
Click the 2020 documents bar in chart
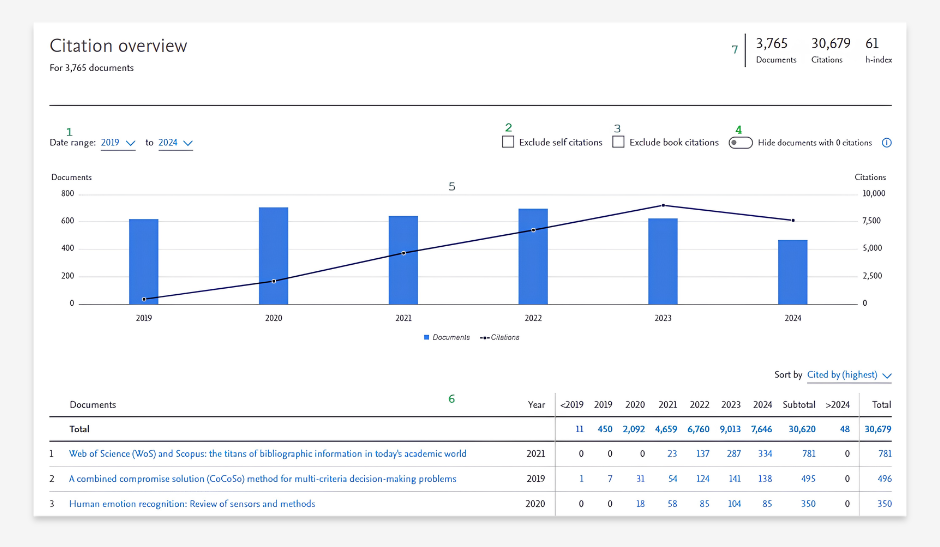pos(273,256)
